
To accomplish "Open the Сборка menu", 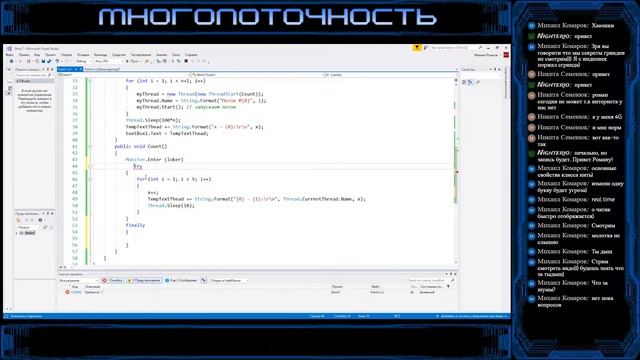I will click(x=67, y=55).
